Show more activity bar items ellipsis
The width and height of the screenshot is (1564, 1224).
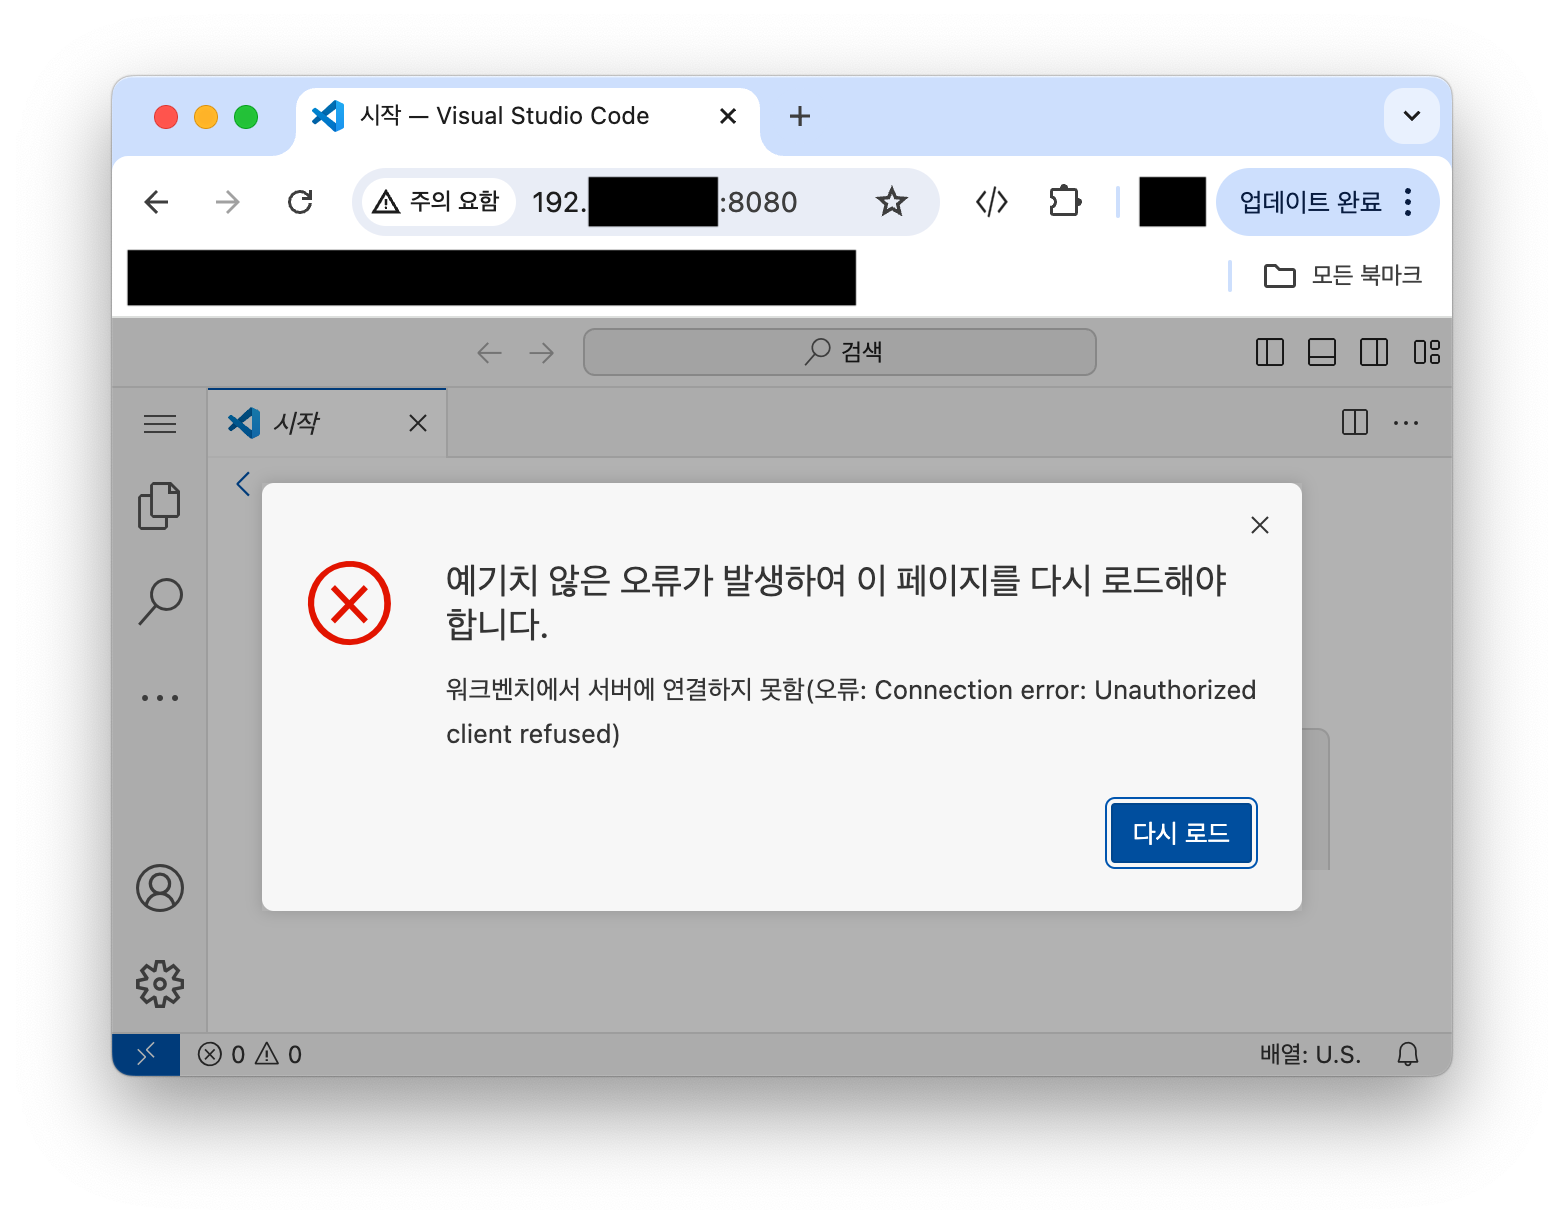160,697
